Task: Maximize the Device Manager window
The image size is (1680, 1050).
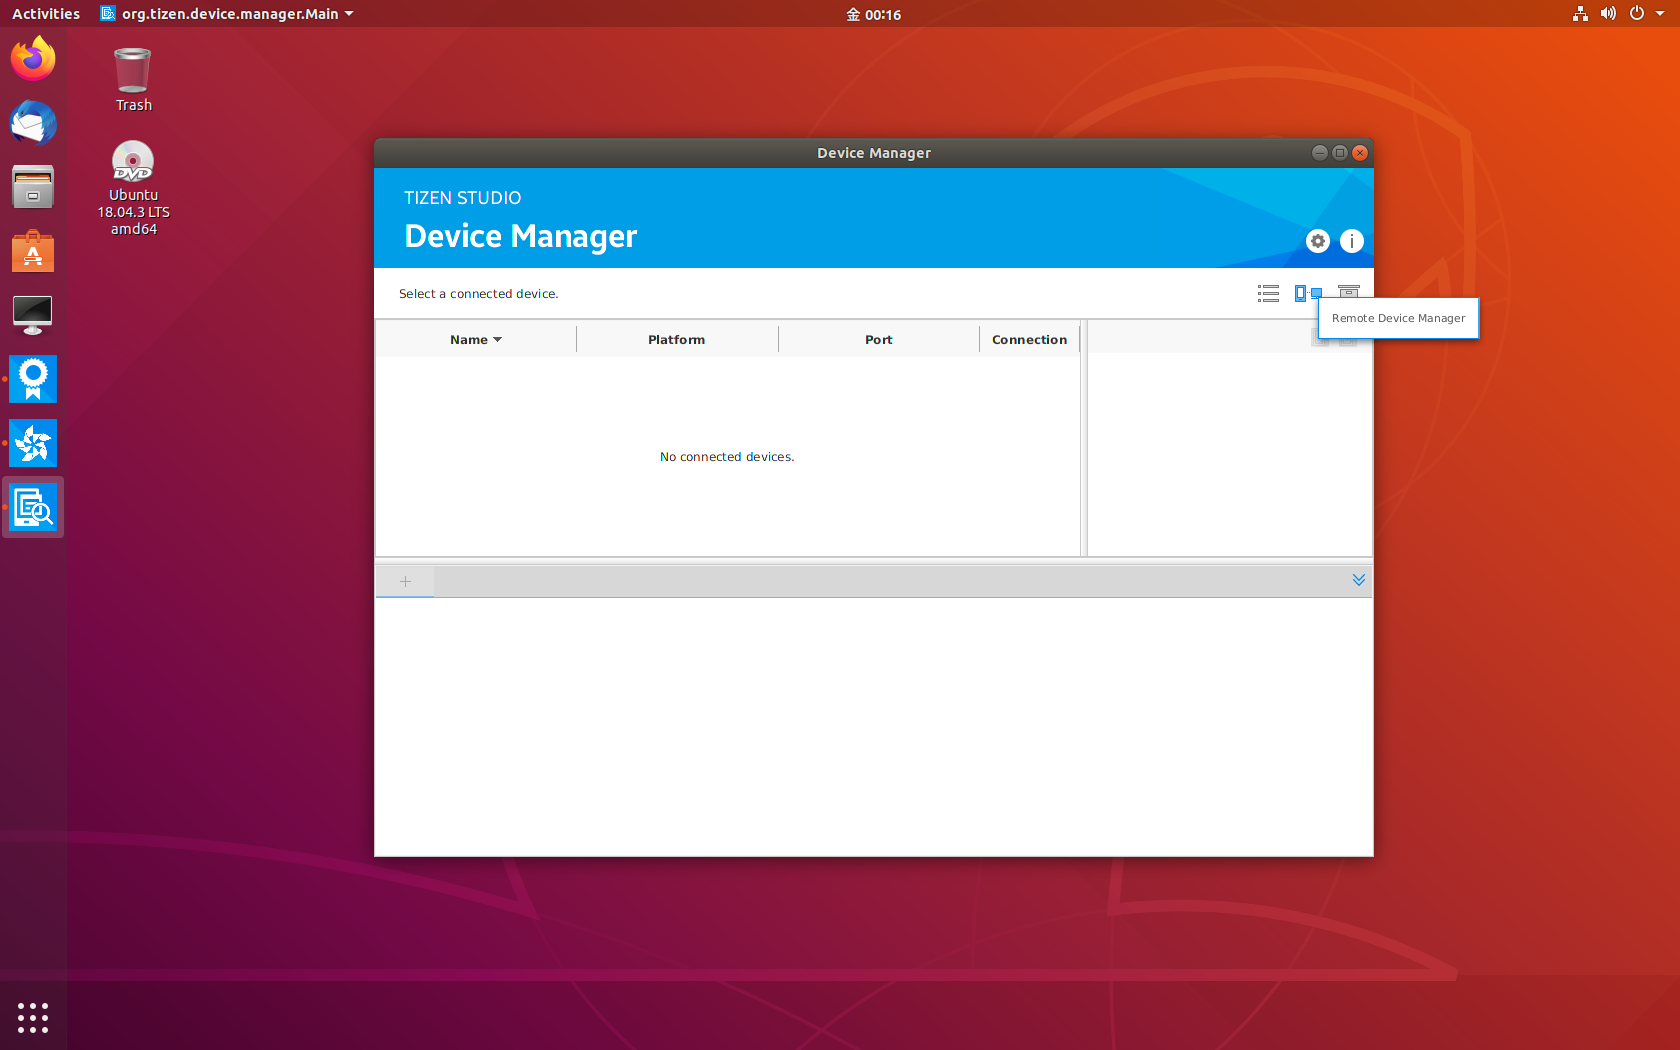Action: [1340, 153]
